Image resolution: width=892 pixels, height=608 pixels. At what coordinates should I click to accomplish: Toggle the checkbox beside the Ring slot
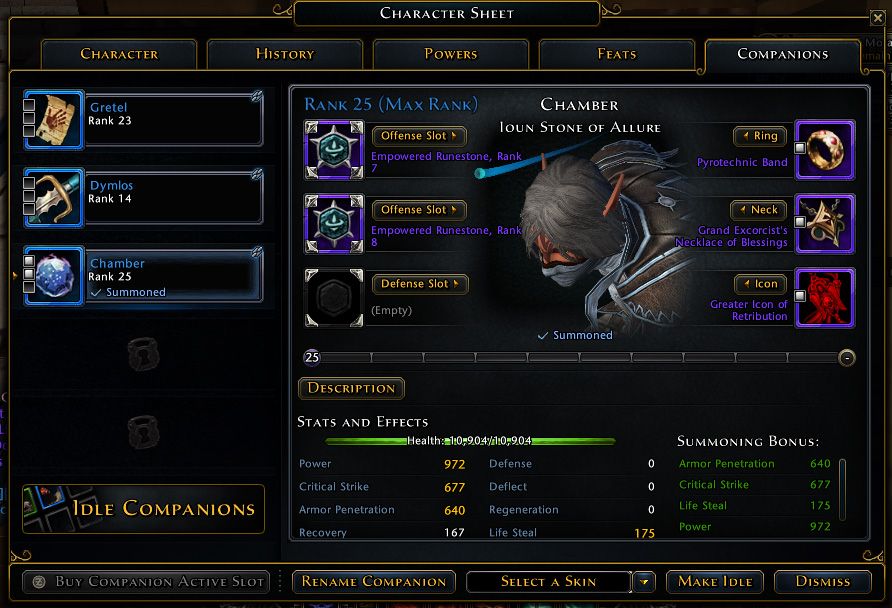click(x=800, y=148)
